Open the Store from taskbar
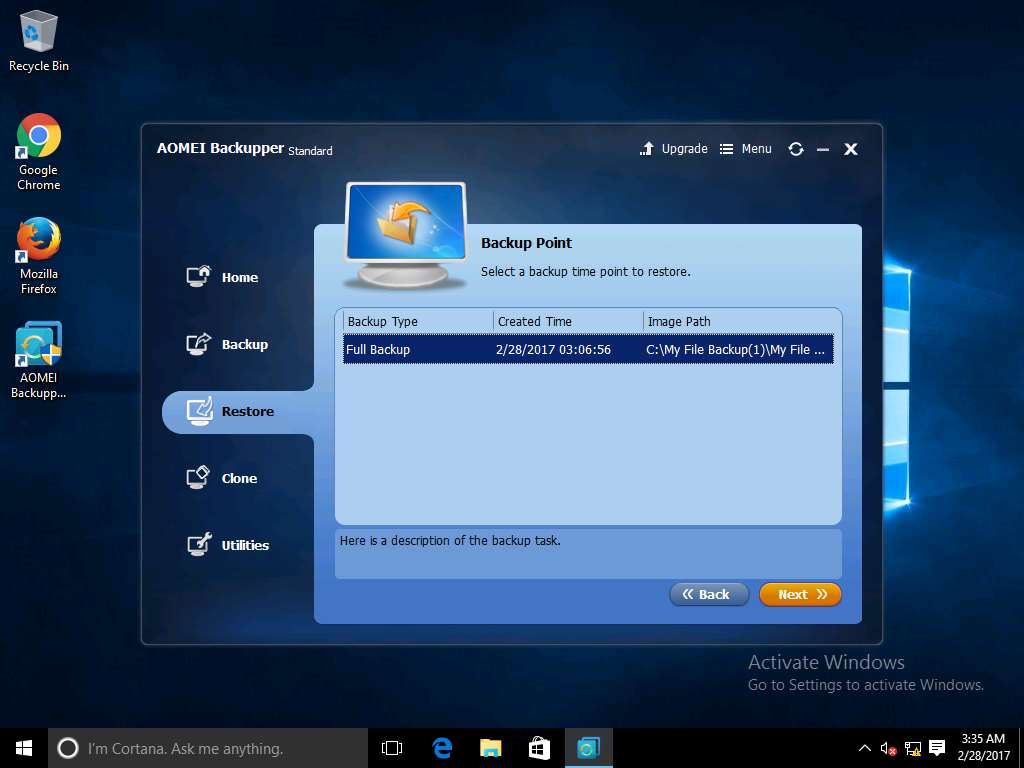The image size is (1024, 768). pyautogui.click(x=539, y=748)
